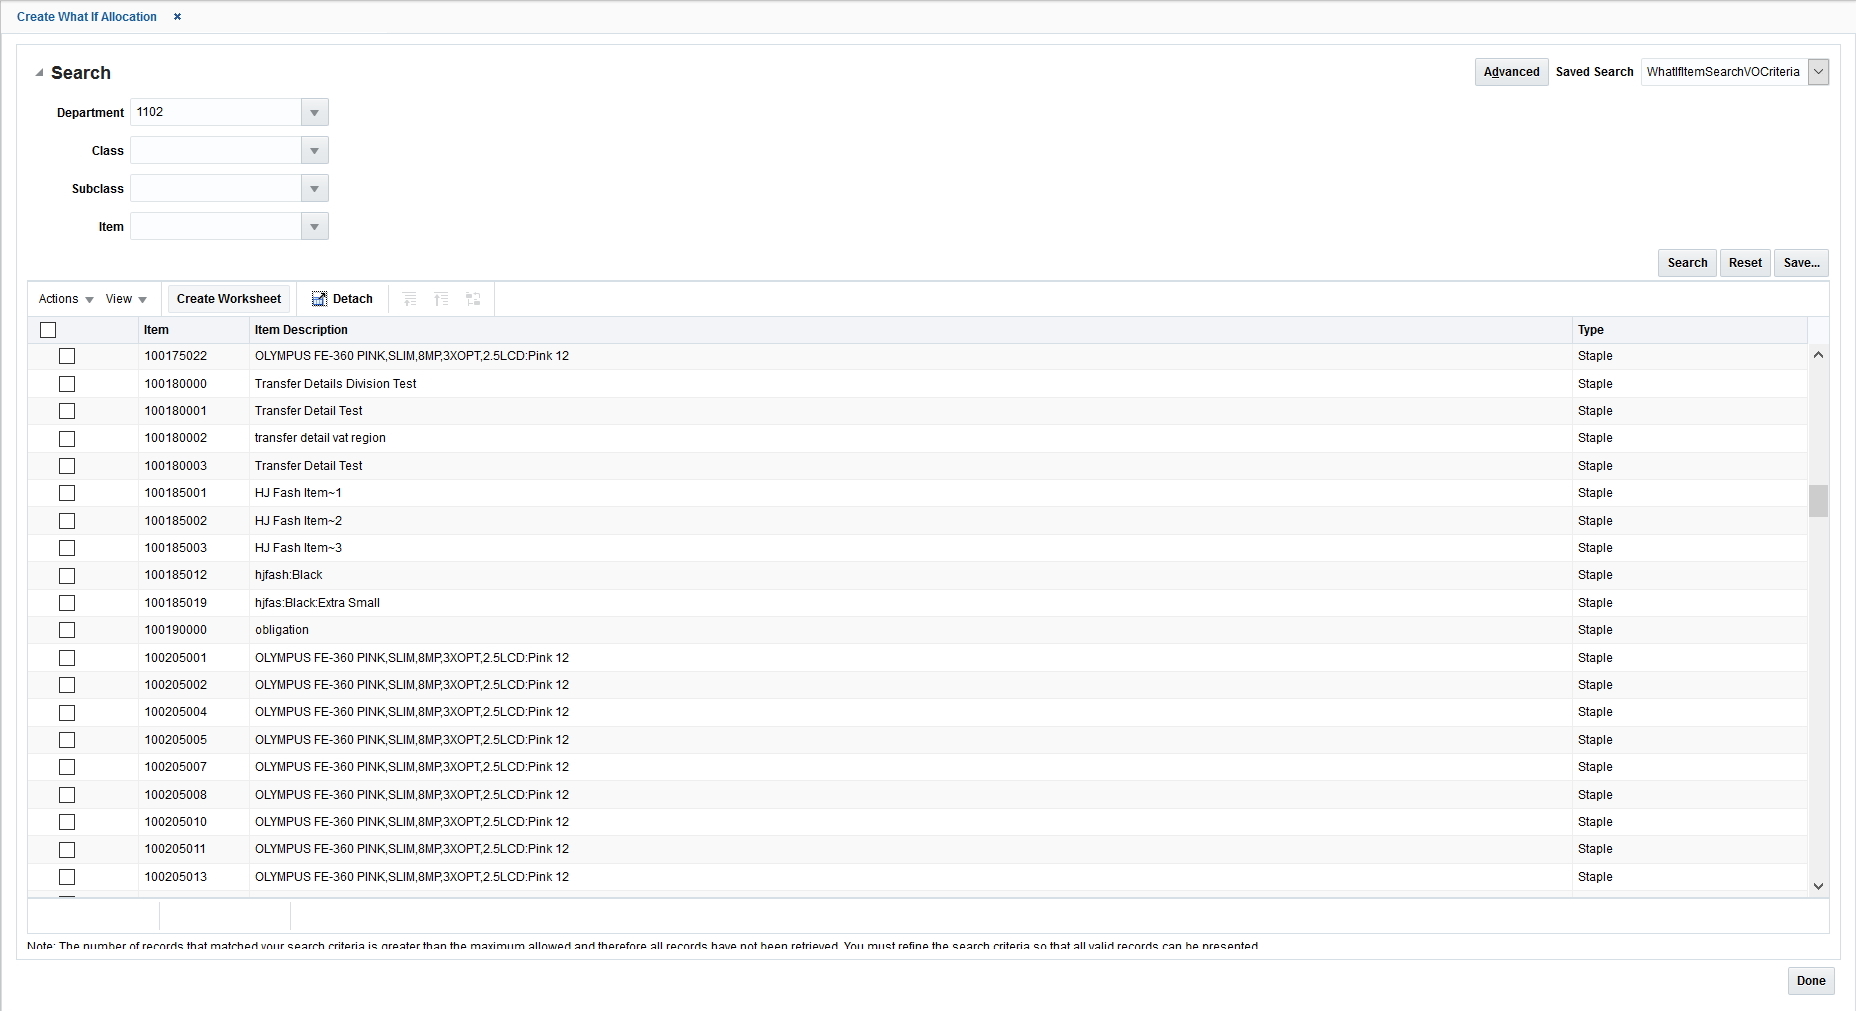Open the Subclass dropdown arrow

click(x=315, y=188)
